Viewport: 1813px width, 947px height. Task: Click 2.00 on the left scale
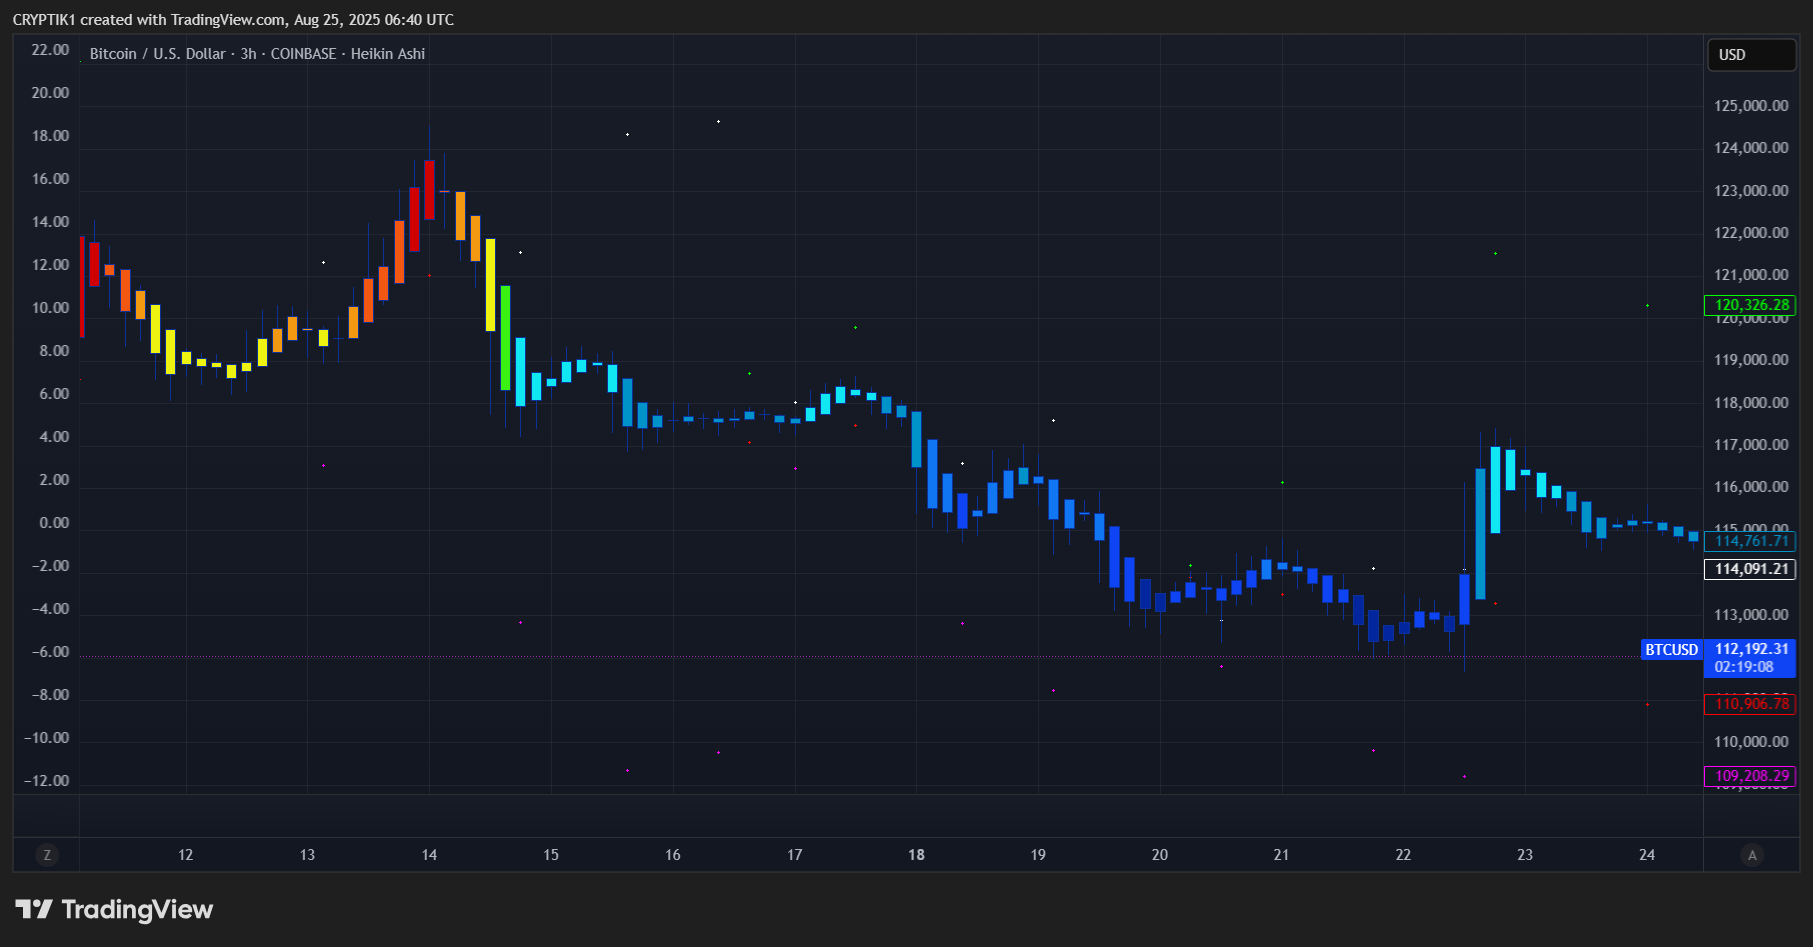pyautogui.click(x=54, y=480)
